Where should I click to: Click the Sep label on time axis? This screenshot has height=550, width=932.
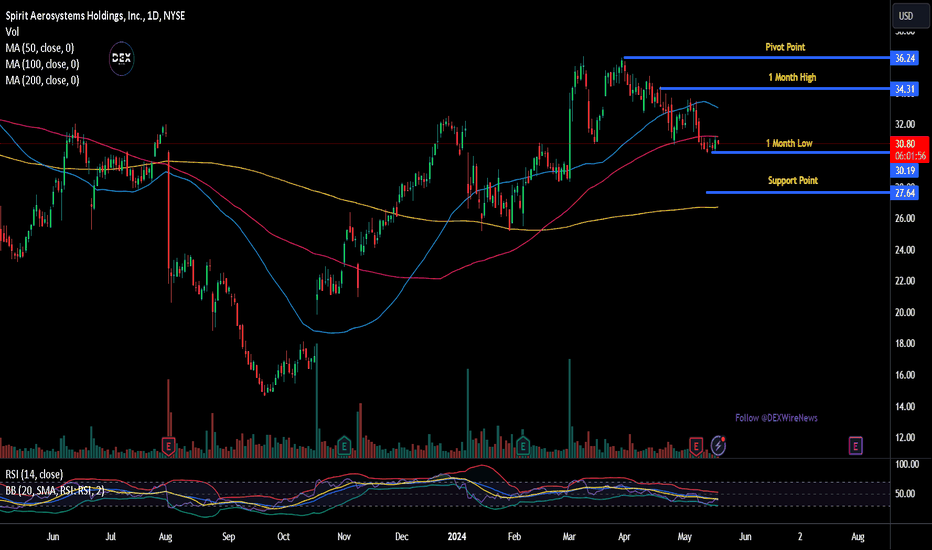coord(228,536)
